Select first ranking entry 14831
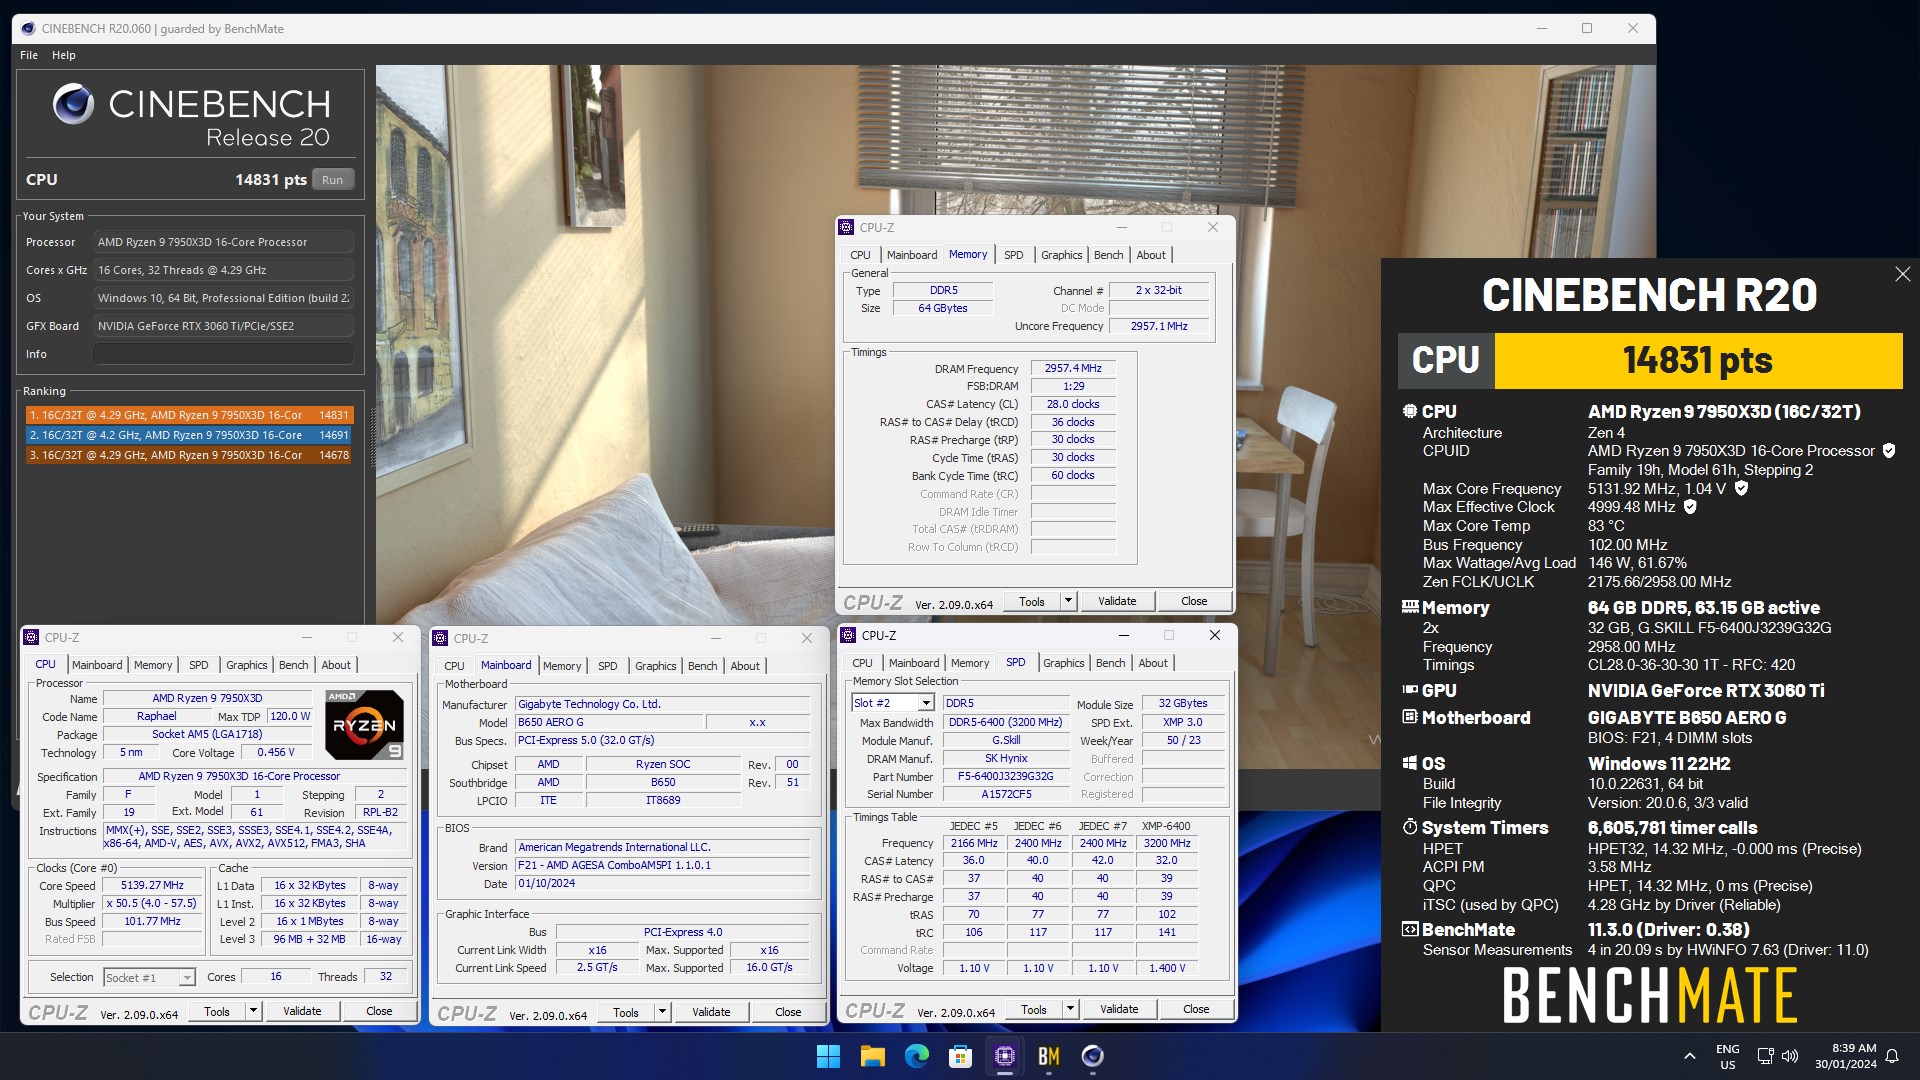This screenshot has width=1920, height=1080. [x=189, y=415]
